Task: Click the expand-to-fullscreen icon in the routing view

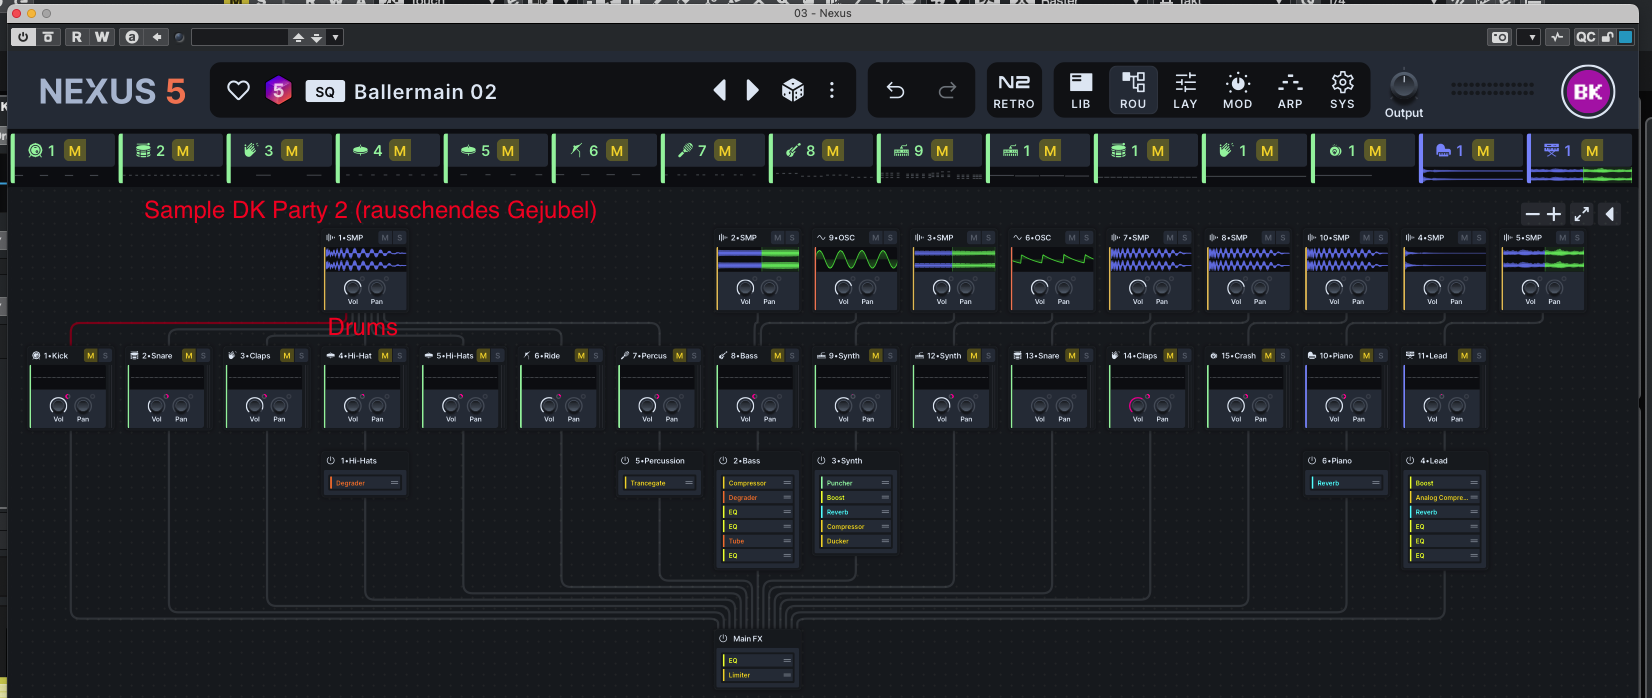Action: coord(1581,214)
